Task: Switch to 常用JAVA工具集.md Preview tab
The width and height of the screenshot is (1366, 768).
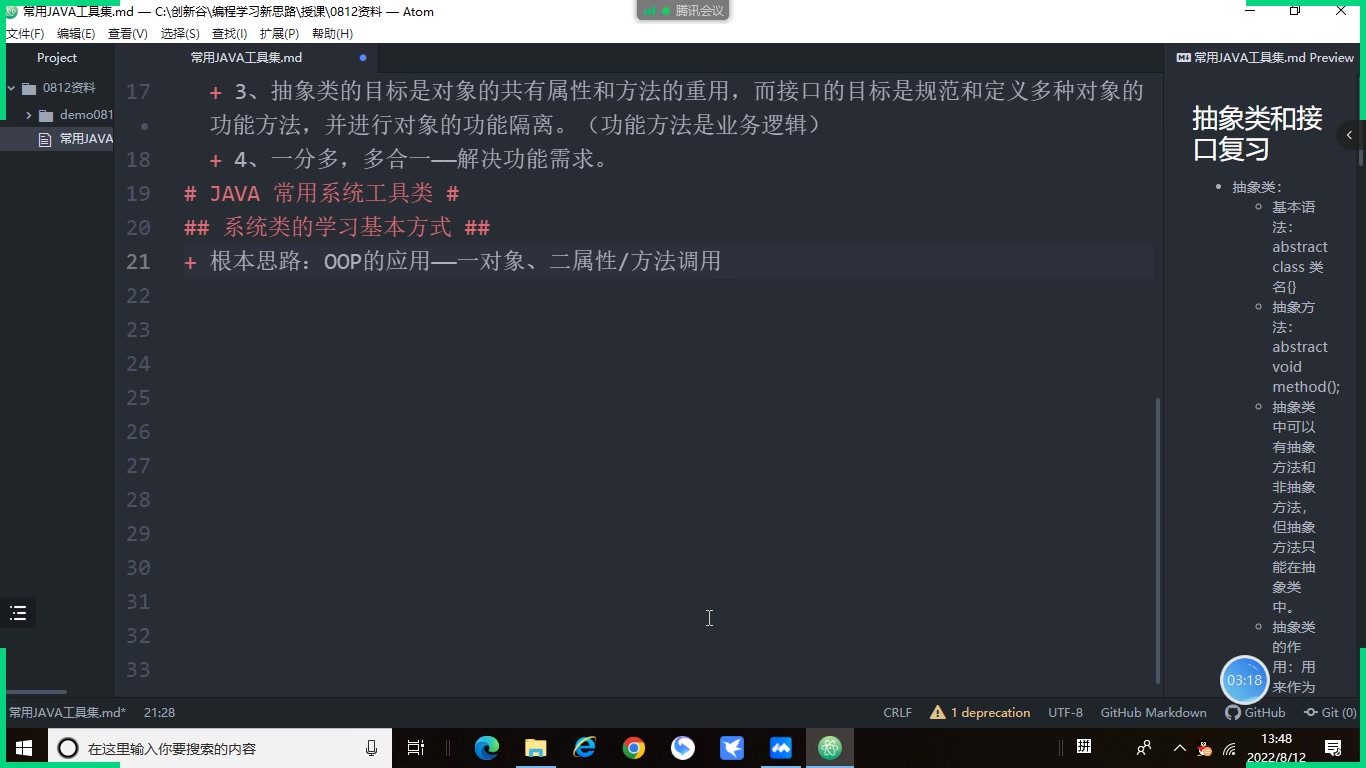Action: [1265, 58]
